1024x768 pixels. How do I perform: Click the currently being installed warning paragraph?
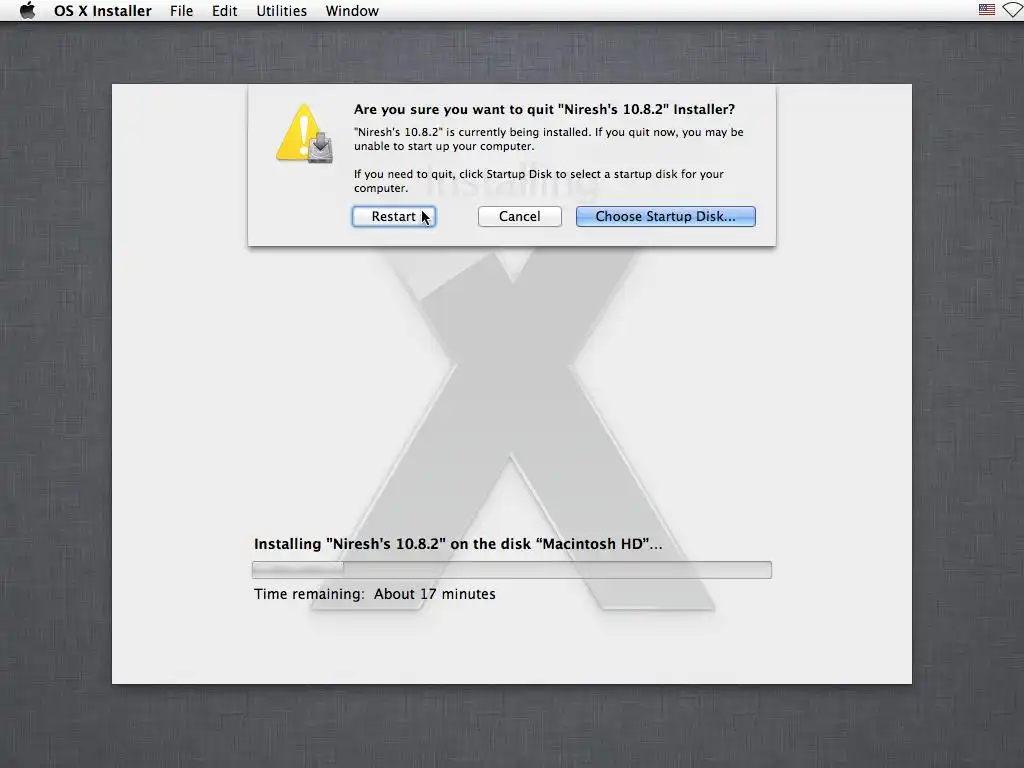(549, 139)
